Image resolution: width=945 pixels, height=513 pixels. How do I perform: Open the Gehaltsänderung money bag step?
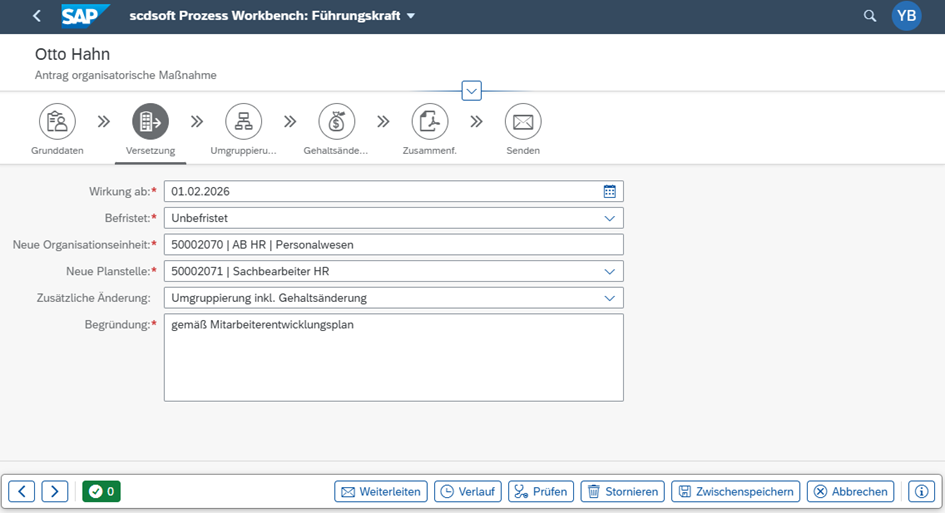tap(336, 122)
